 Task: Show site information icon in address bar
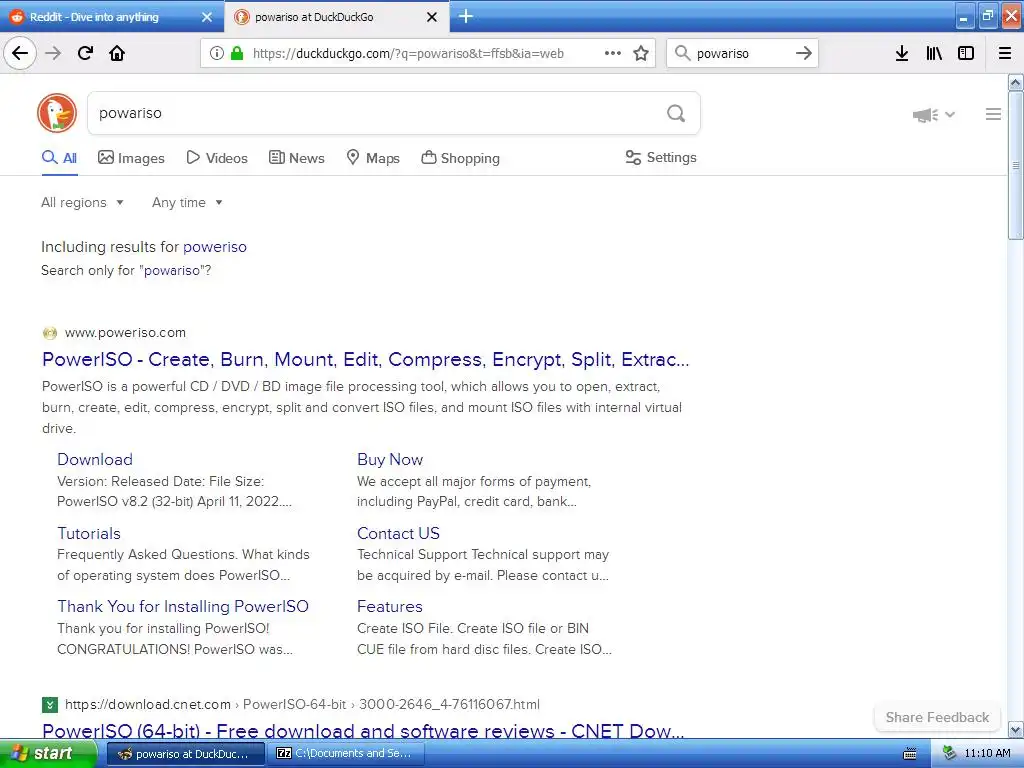pos(217,54)
